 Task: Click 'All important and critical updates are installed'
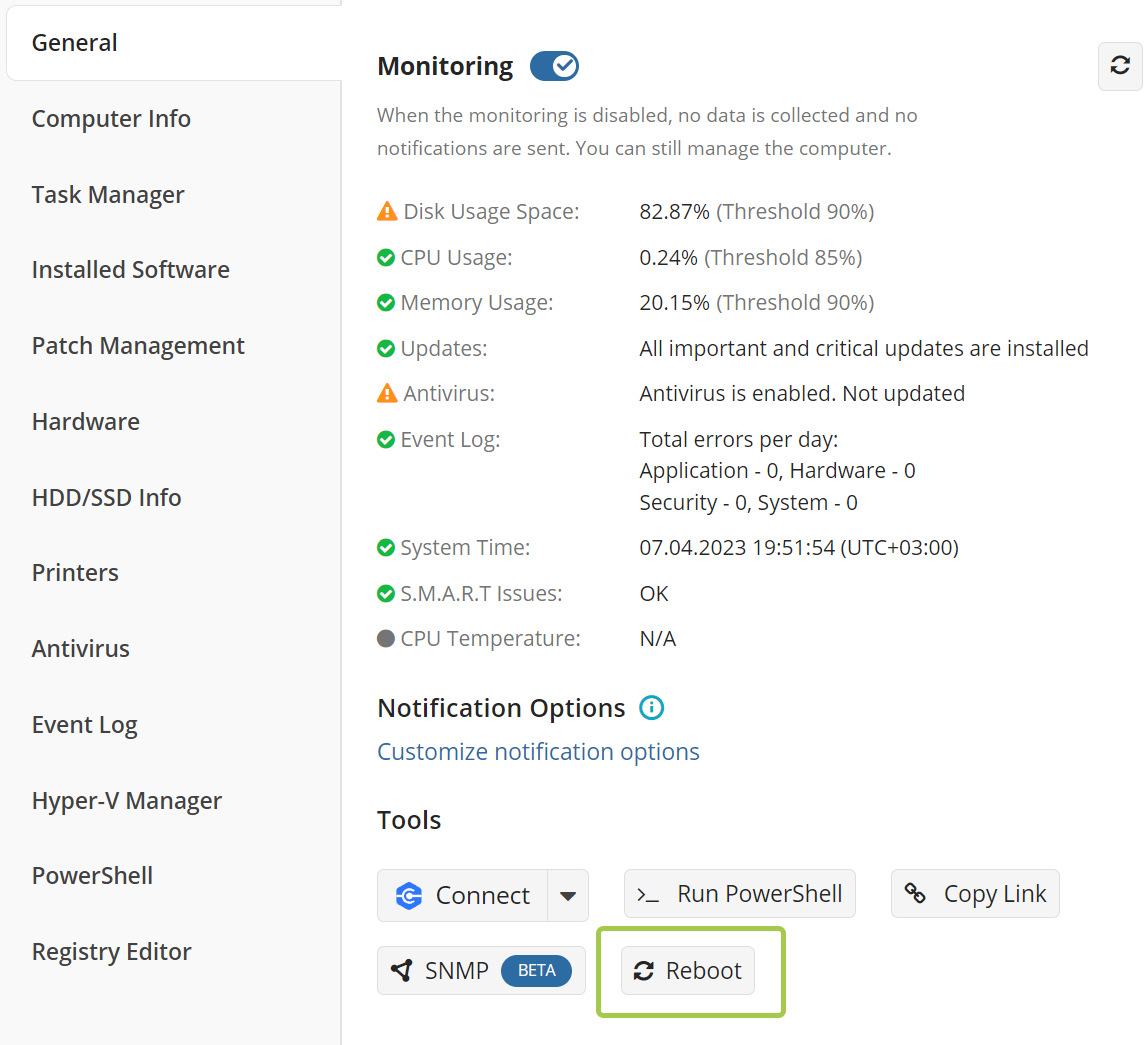click(x=864, y=348)
